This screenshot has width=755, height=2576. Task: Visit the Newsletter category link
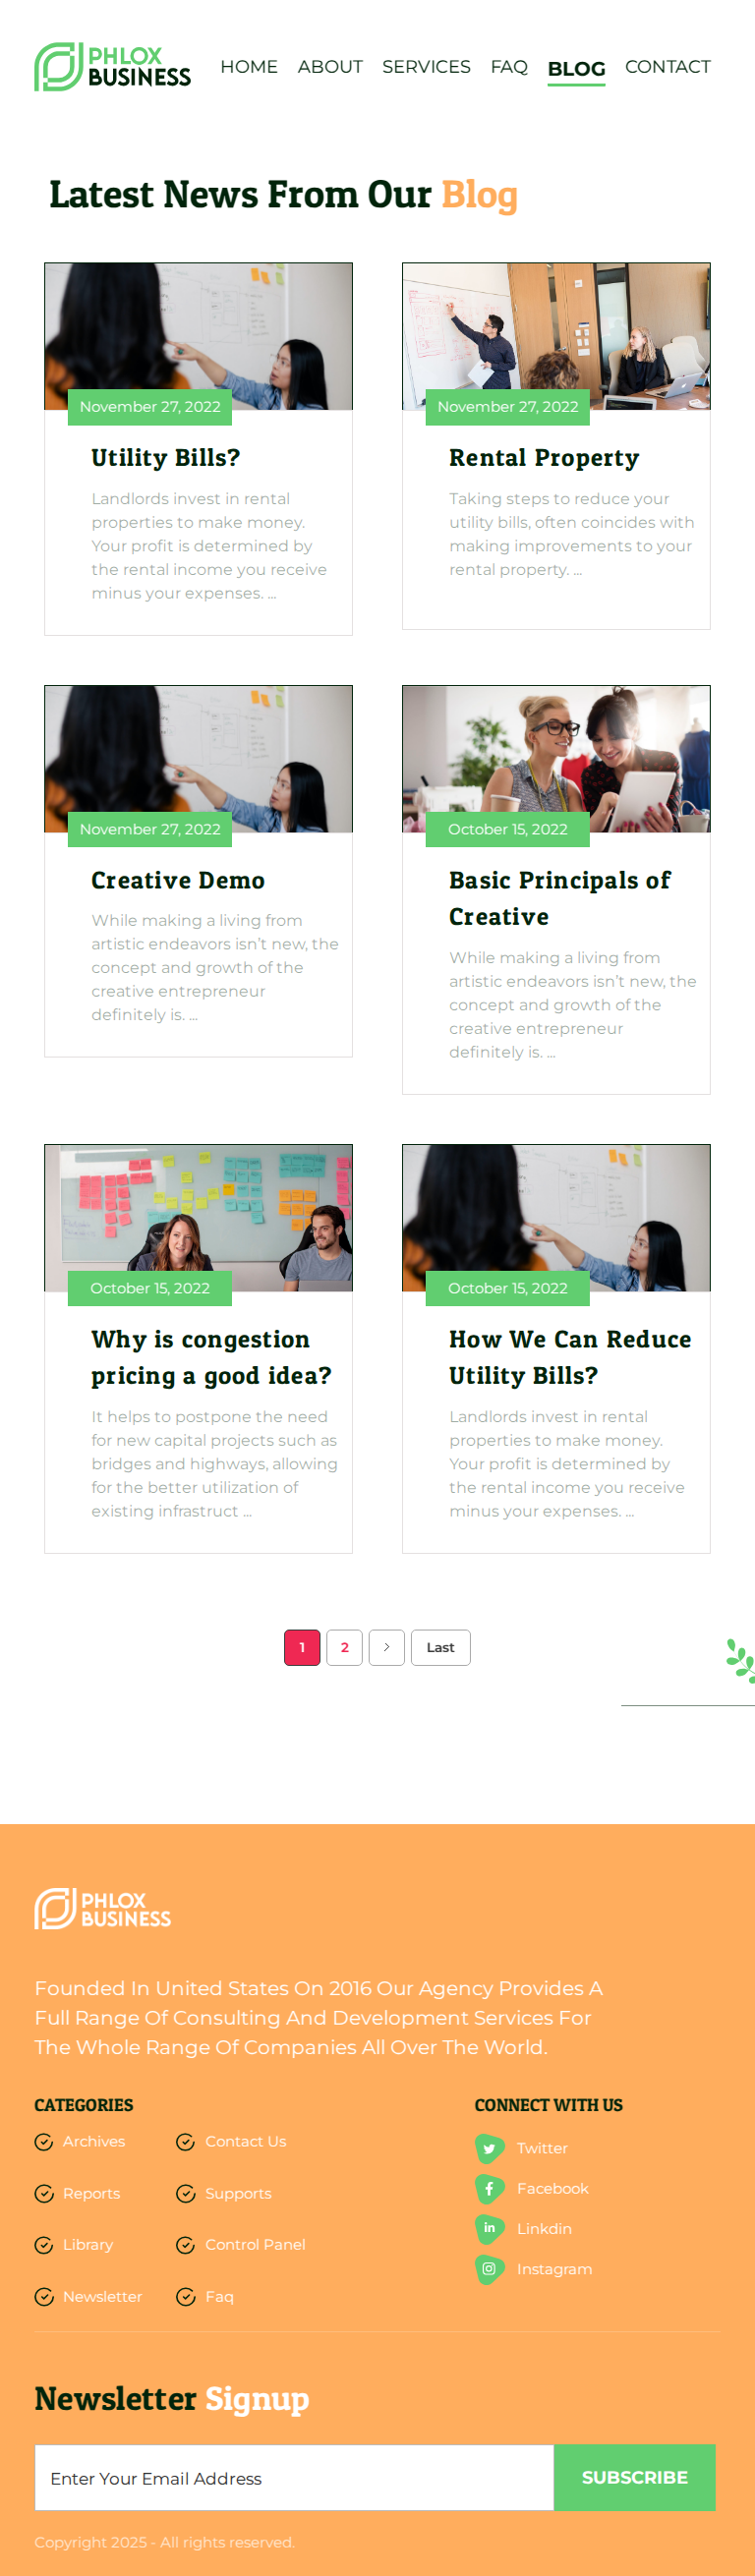coord(102,2297)
